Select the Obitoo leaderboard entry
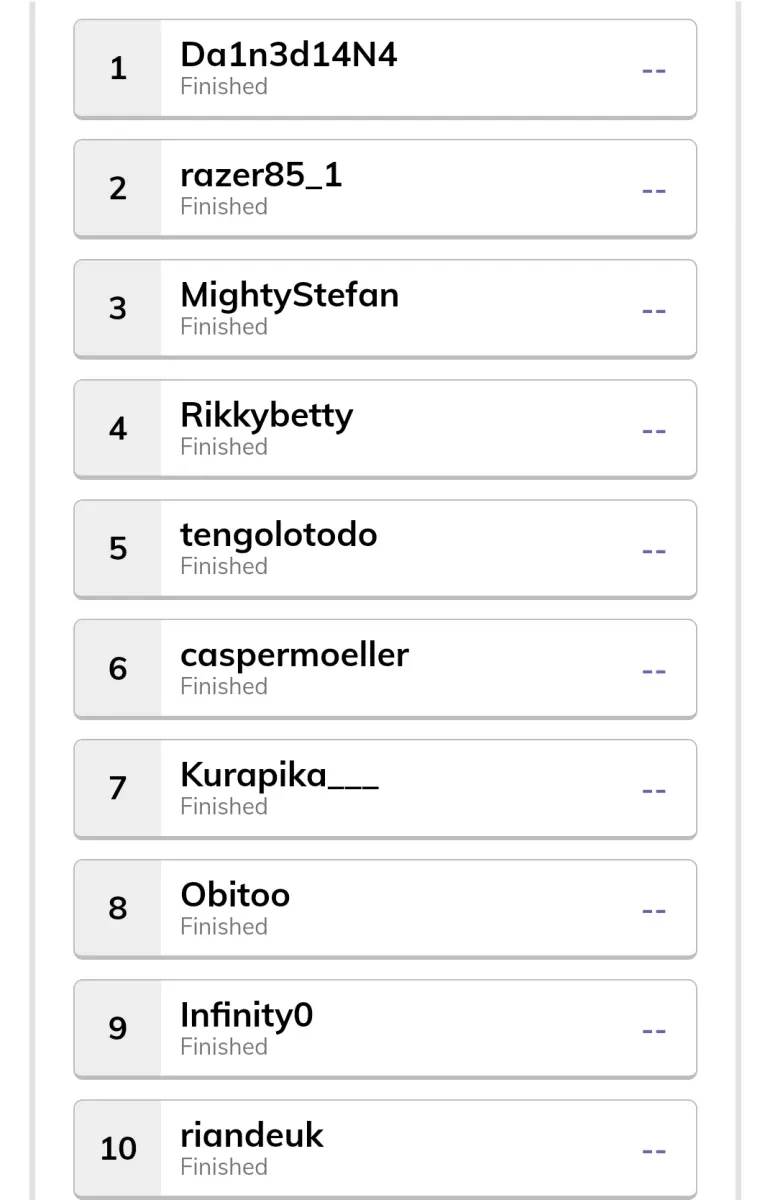 [x=385, y=909]
